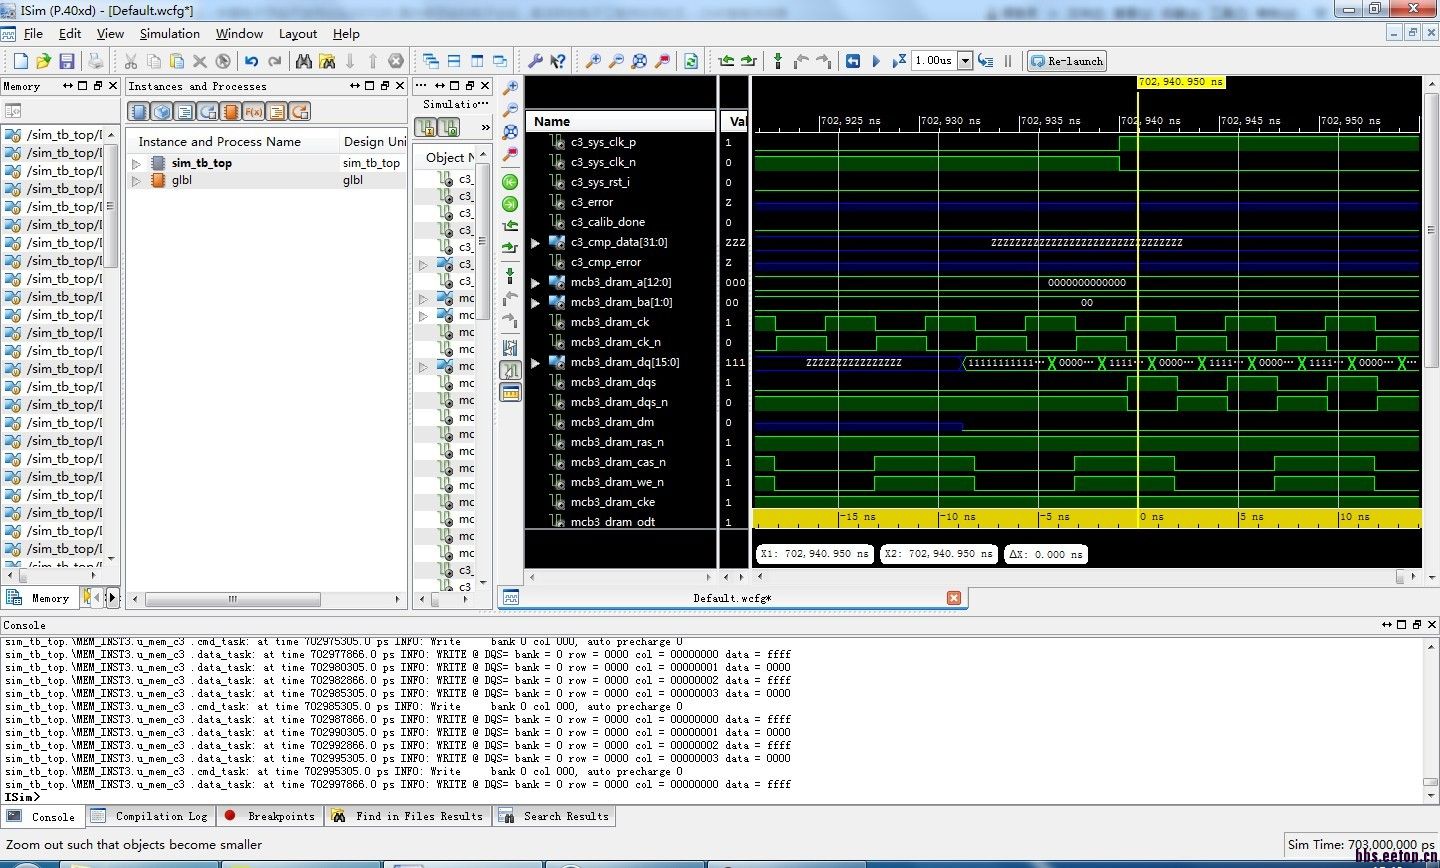Click the Undo arrow icon
The height and width of the screenshot is (868, 1440).
coord(251,61)
